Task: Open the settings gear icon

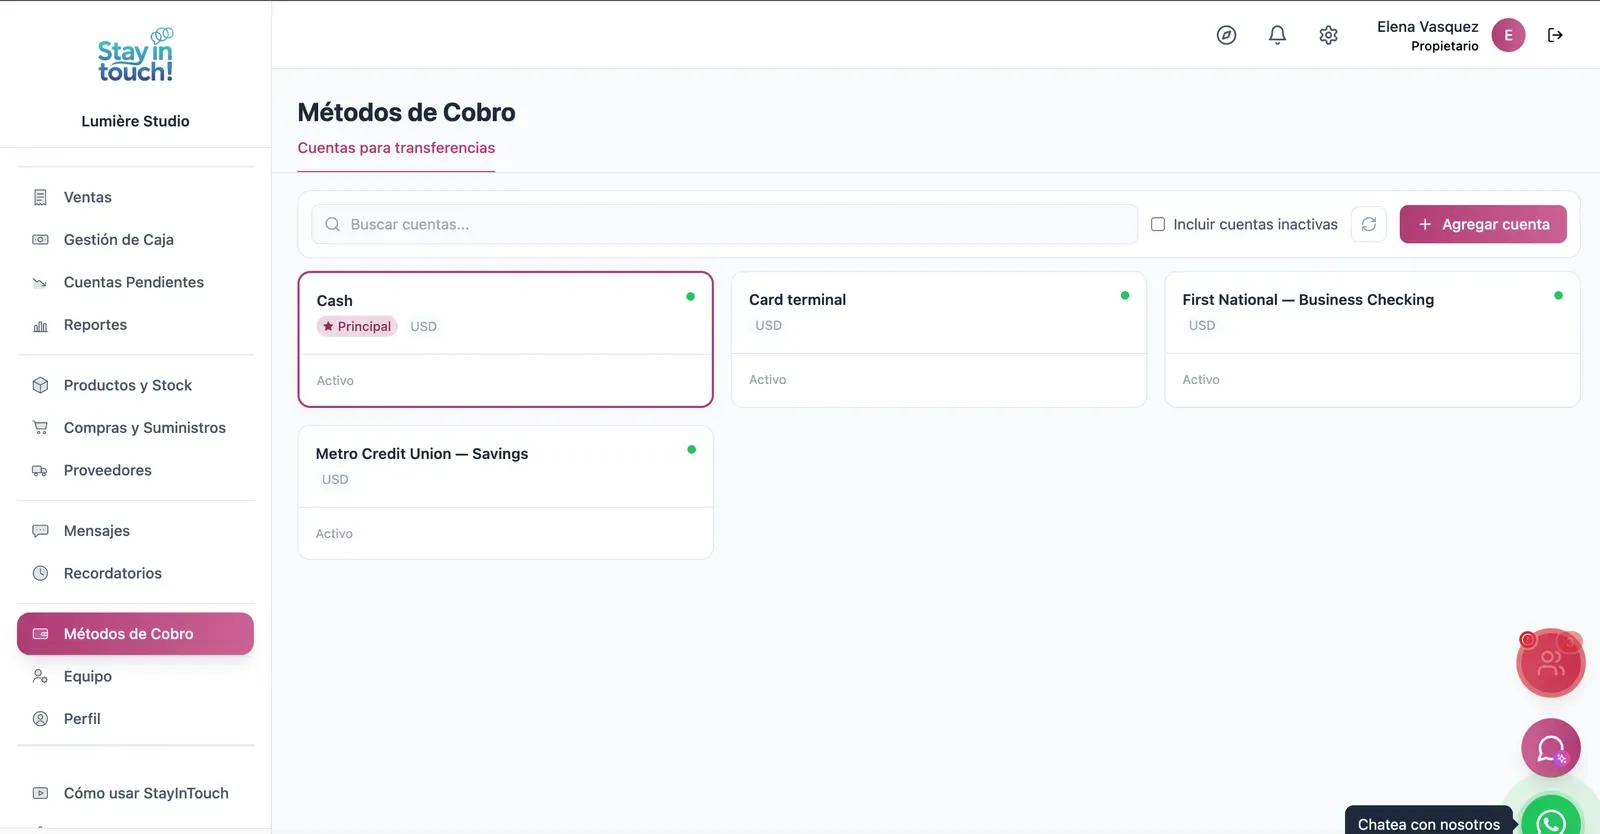Action: tap(1328, 35)
